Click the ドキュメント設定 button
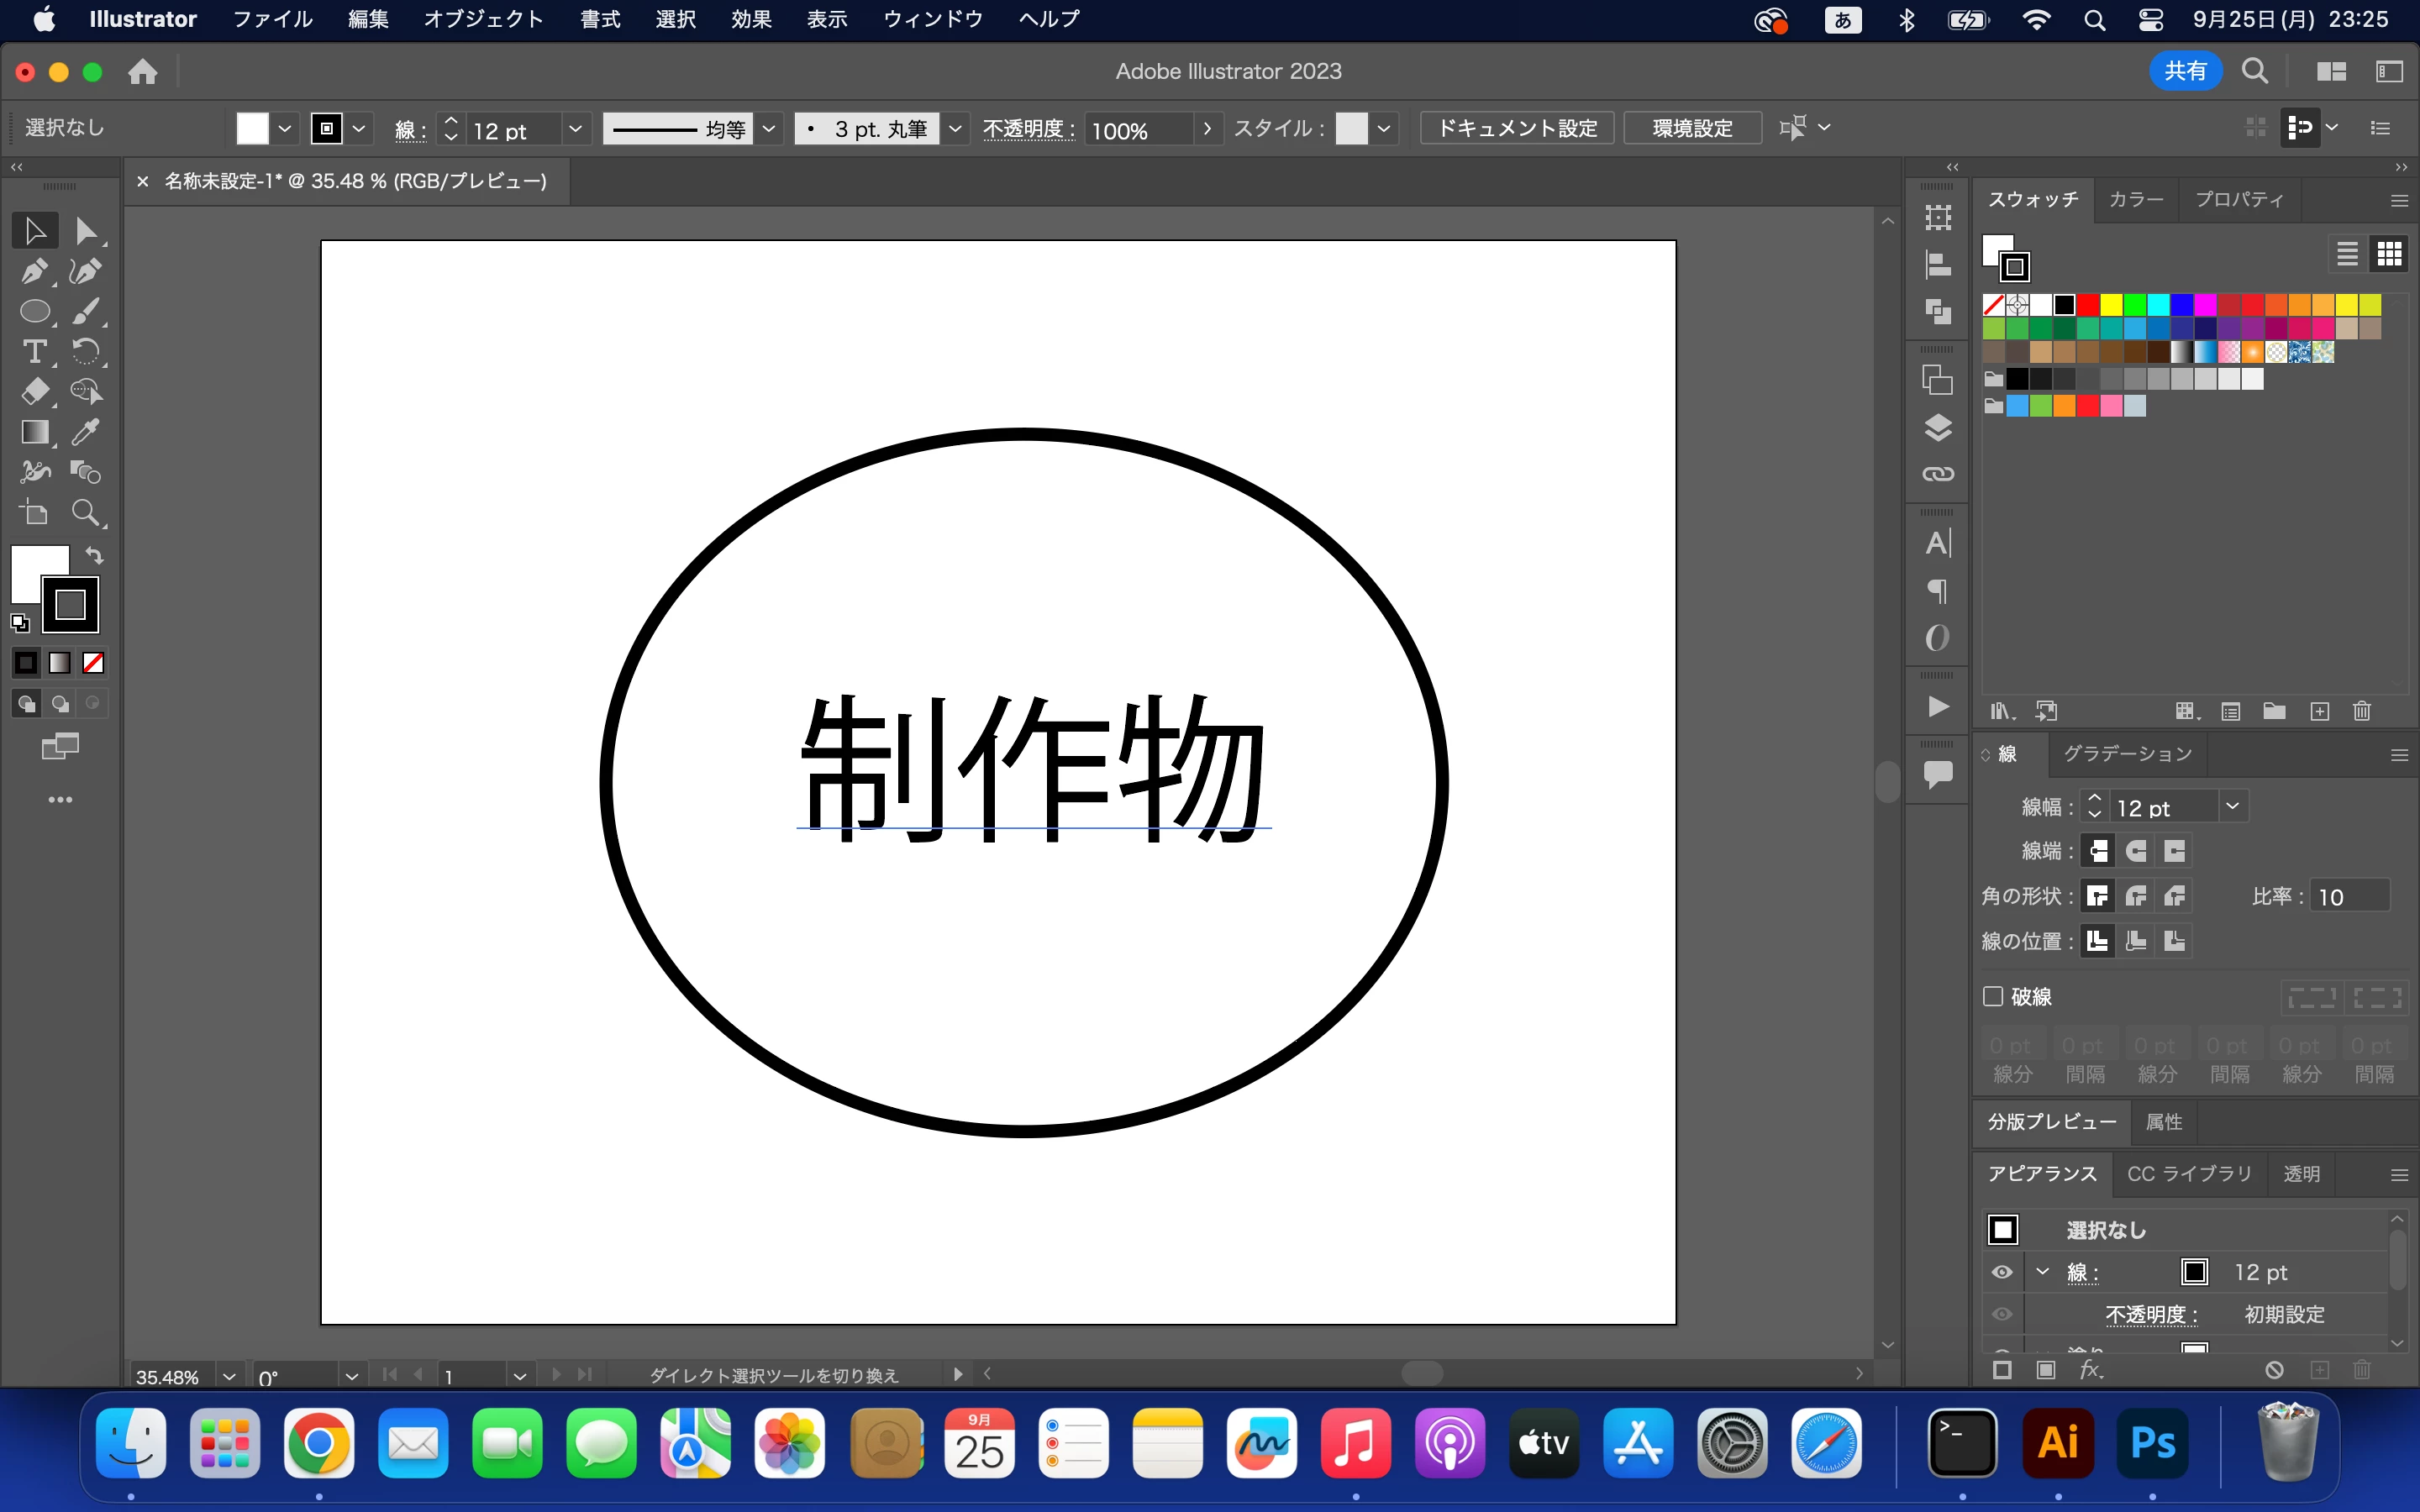 pos(1516,129)
